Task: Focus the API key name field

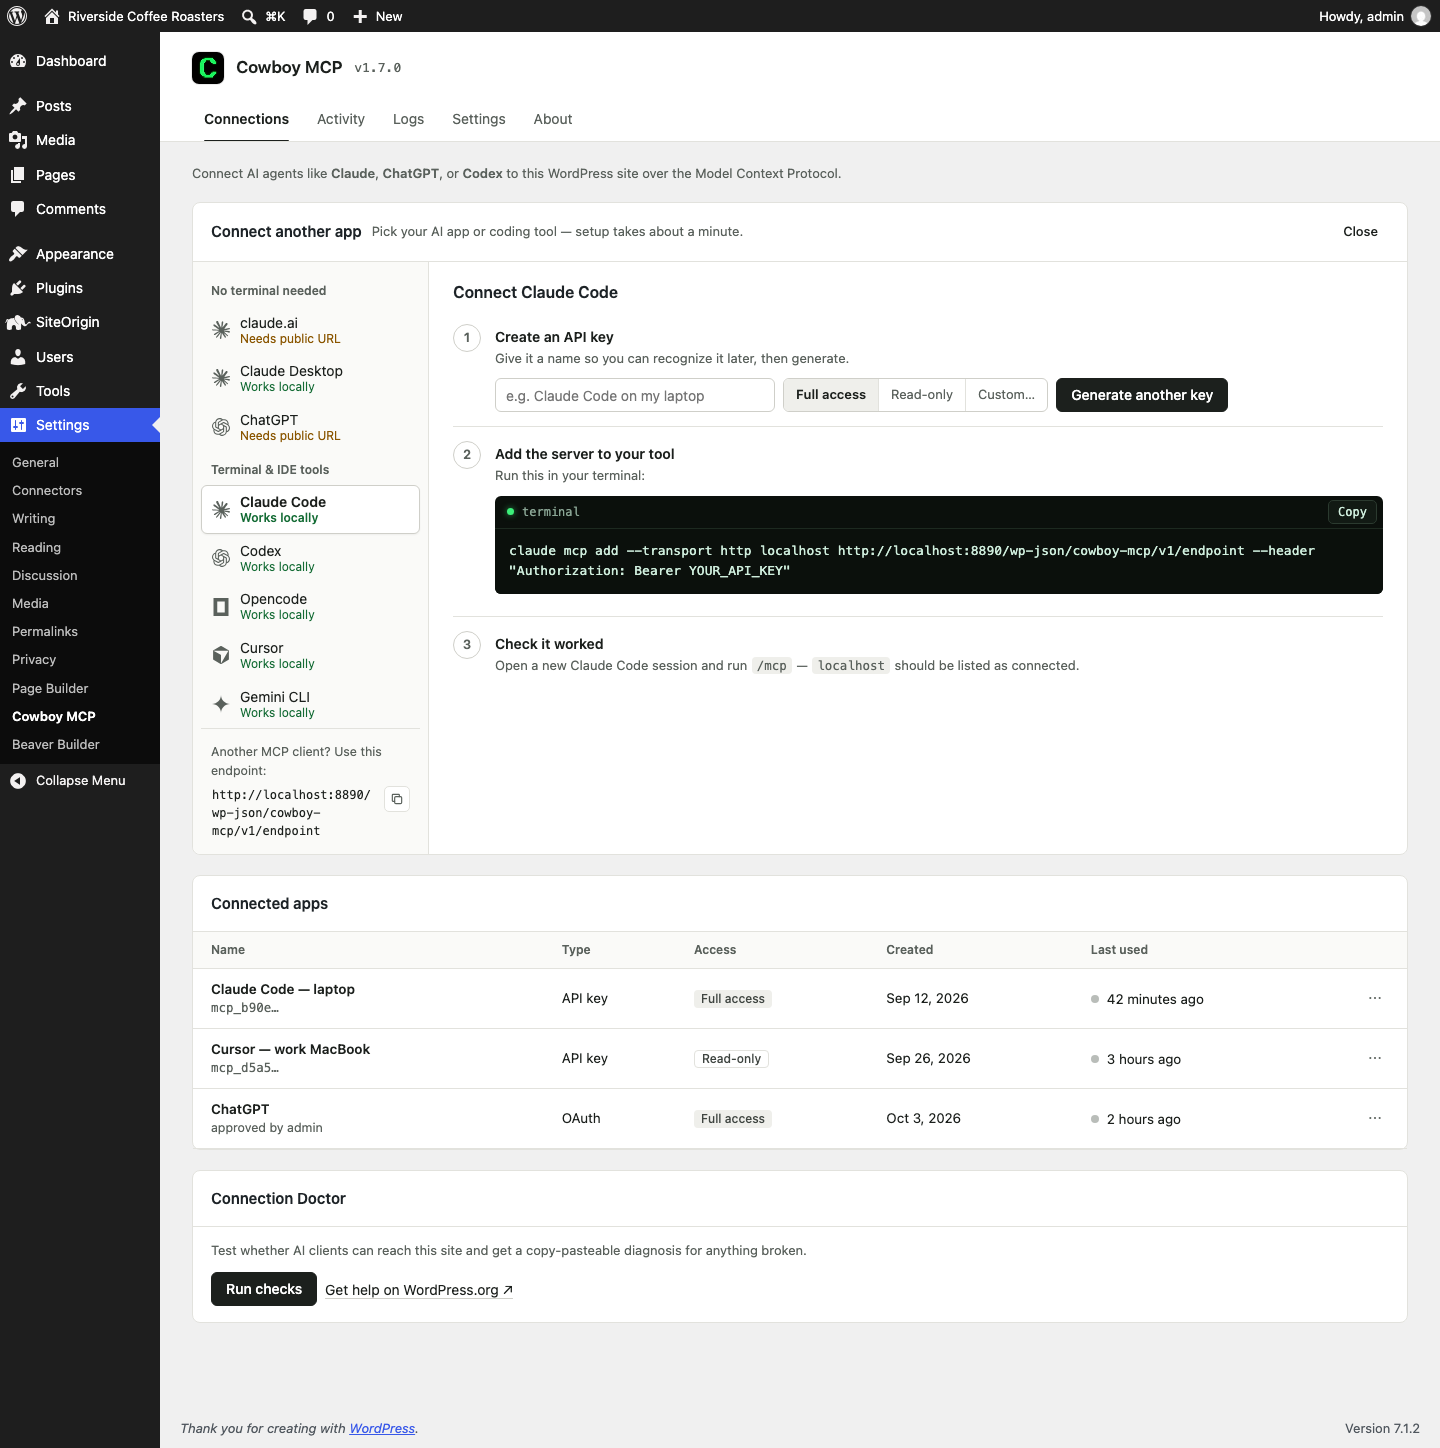Action: pyautogui.click(x=635, y=395)
